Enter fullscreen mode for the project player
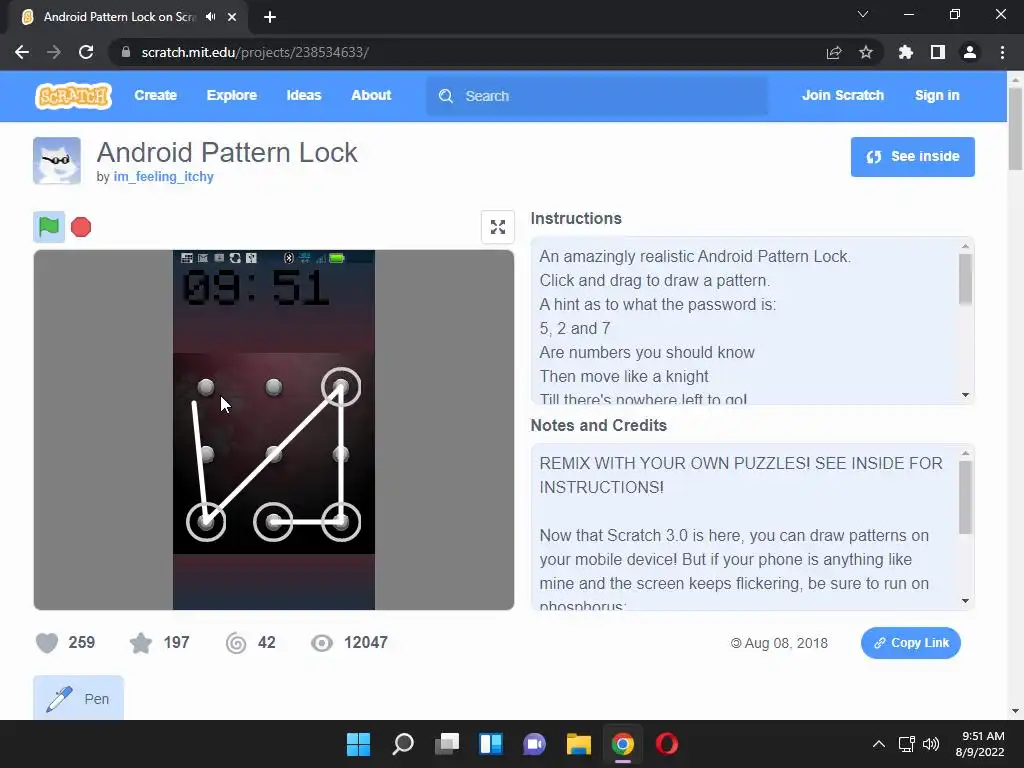 coord(498,227)
